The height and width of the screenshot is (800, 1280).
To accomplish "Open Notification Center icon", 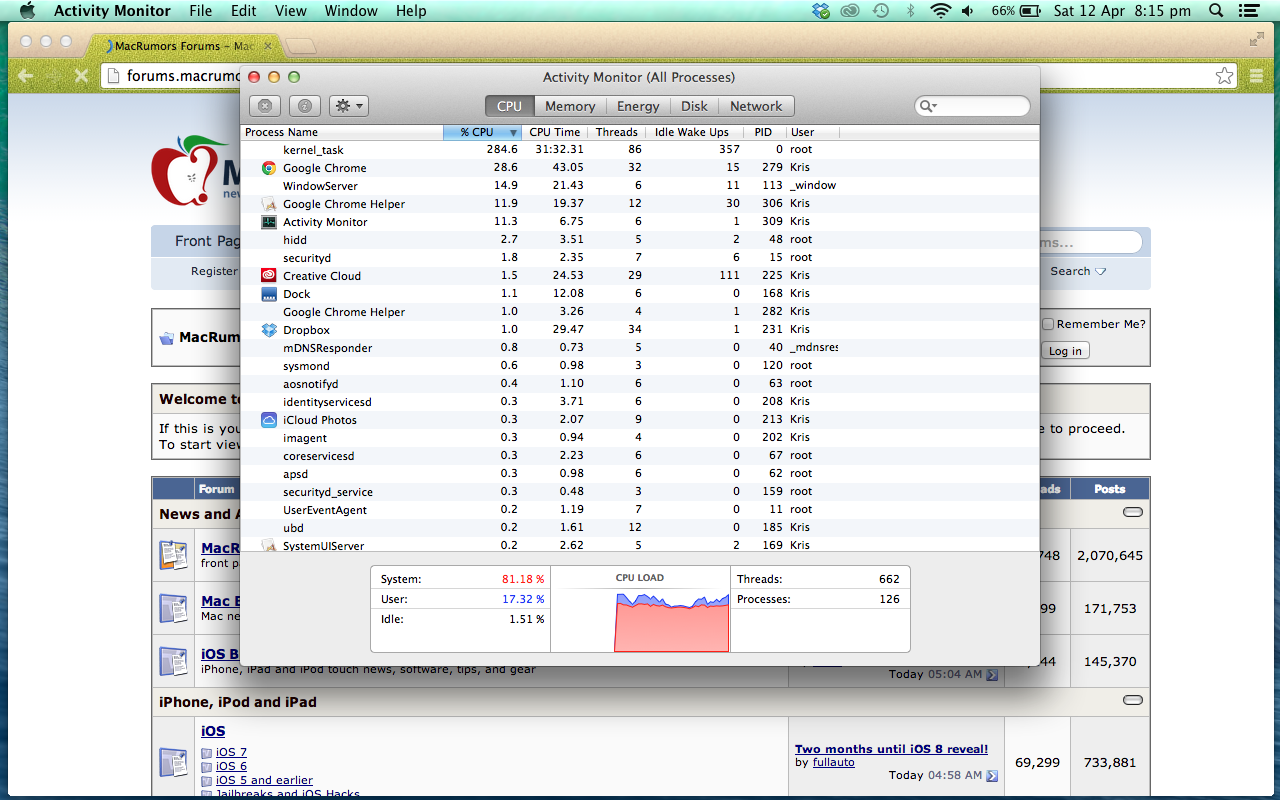I will click(x=1248, y=11).
